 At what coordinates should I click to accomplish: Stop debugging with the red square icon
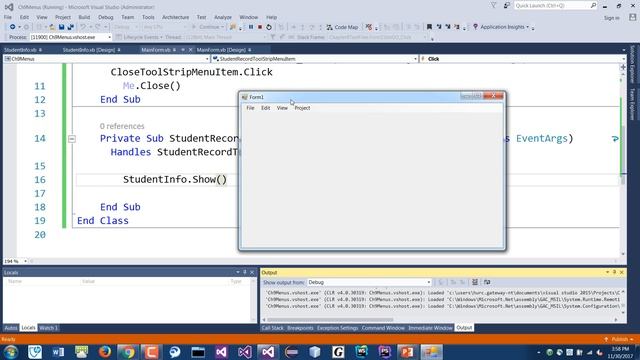[260, 27]
